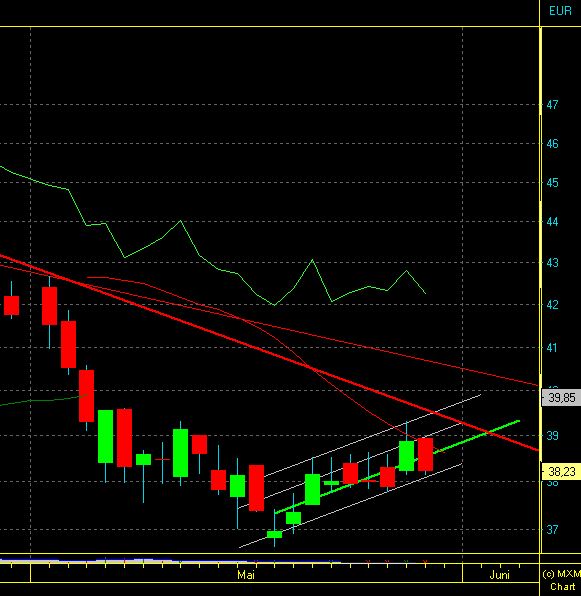Image resolution: width=581 pixels, height=596 pixels.
Task: Select the yellow 38,23 price marker
Action: click(561, 472)
